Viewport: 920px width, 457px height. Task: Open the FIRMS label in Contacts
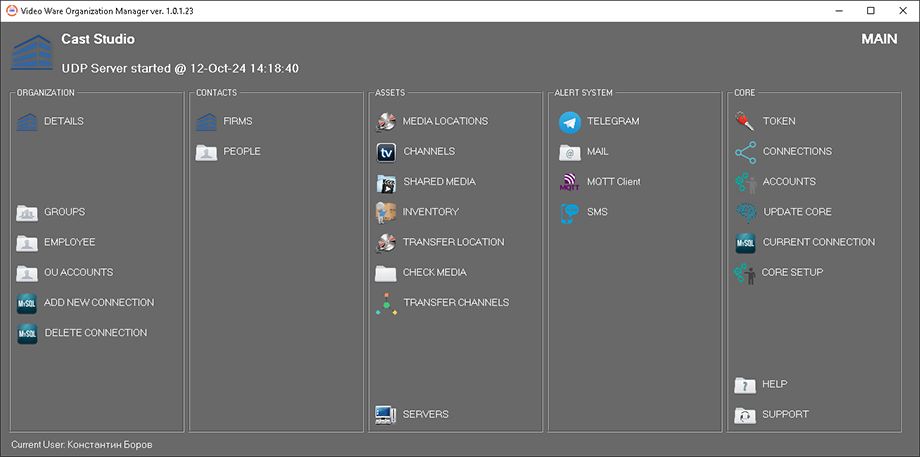[x=238, y=121]
